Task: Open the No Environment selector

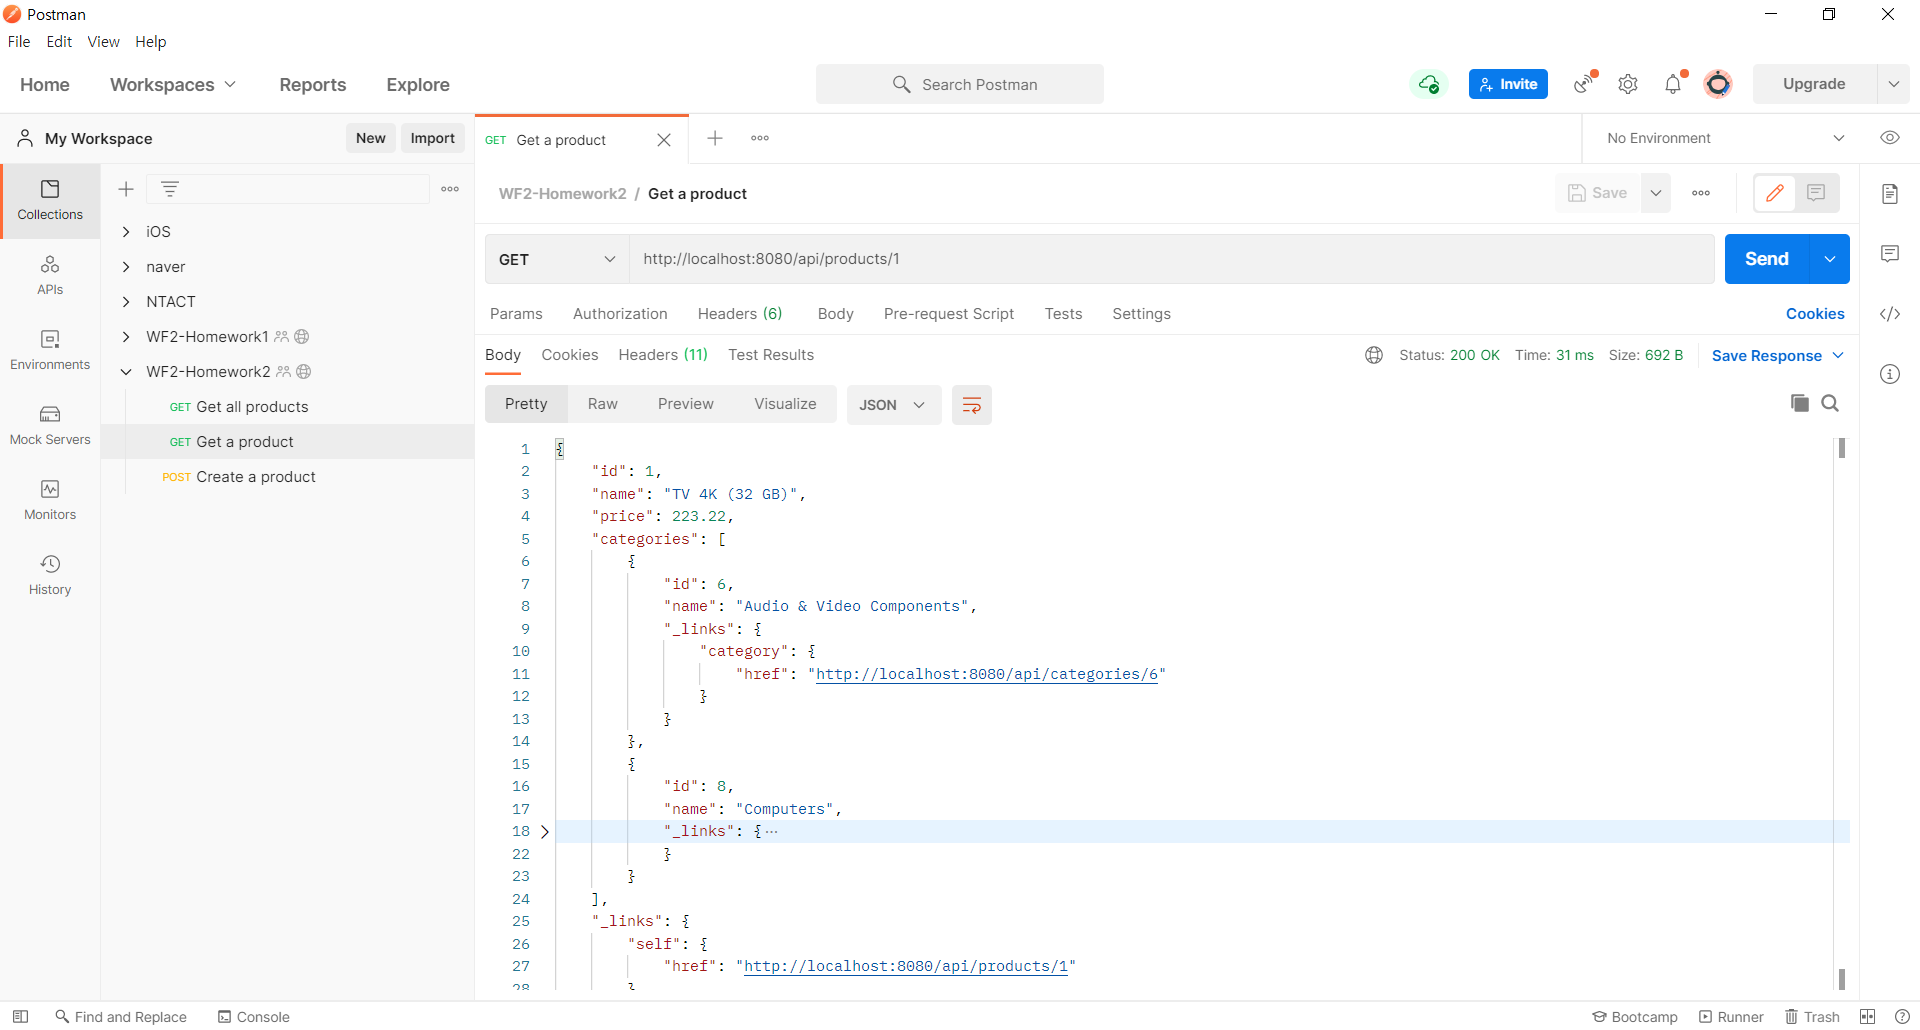Action: [1725, 138]
